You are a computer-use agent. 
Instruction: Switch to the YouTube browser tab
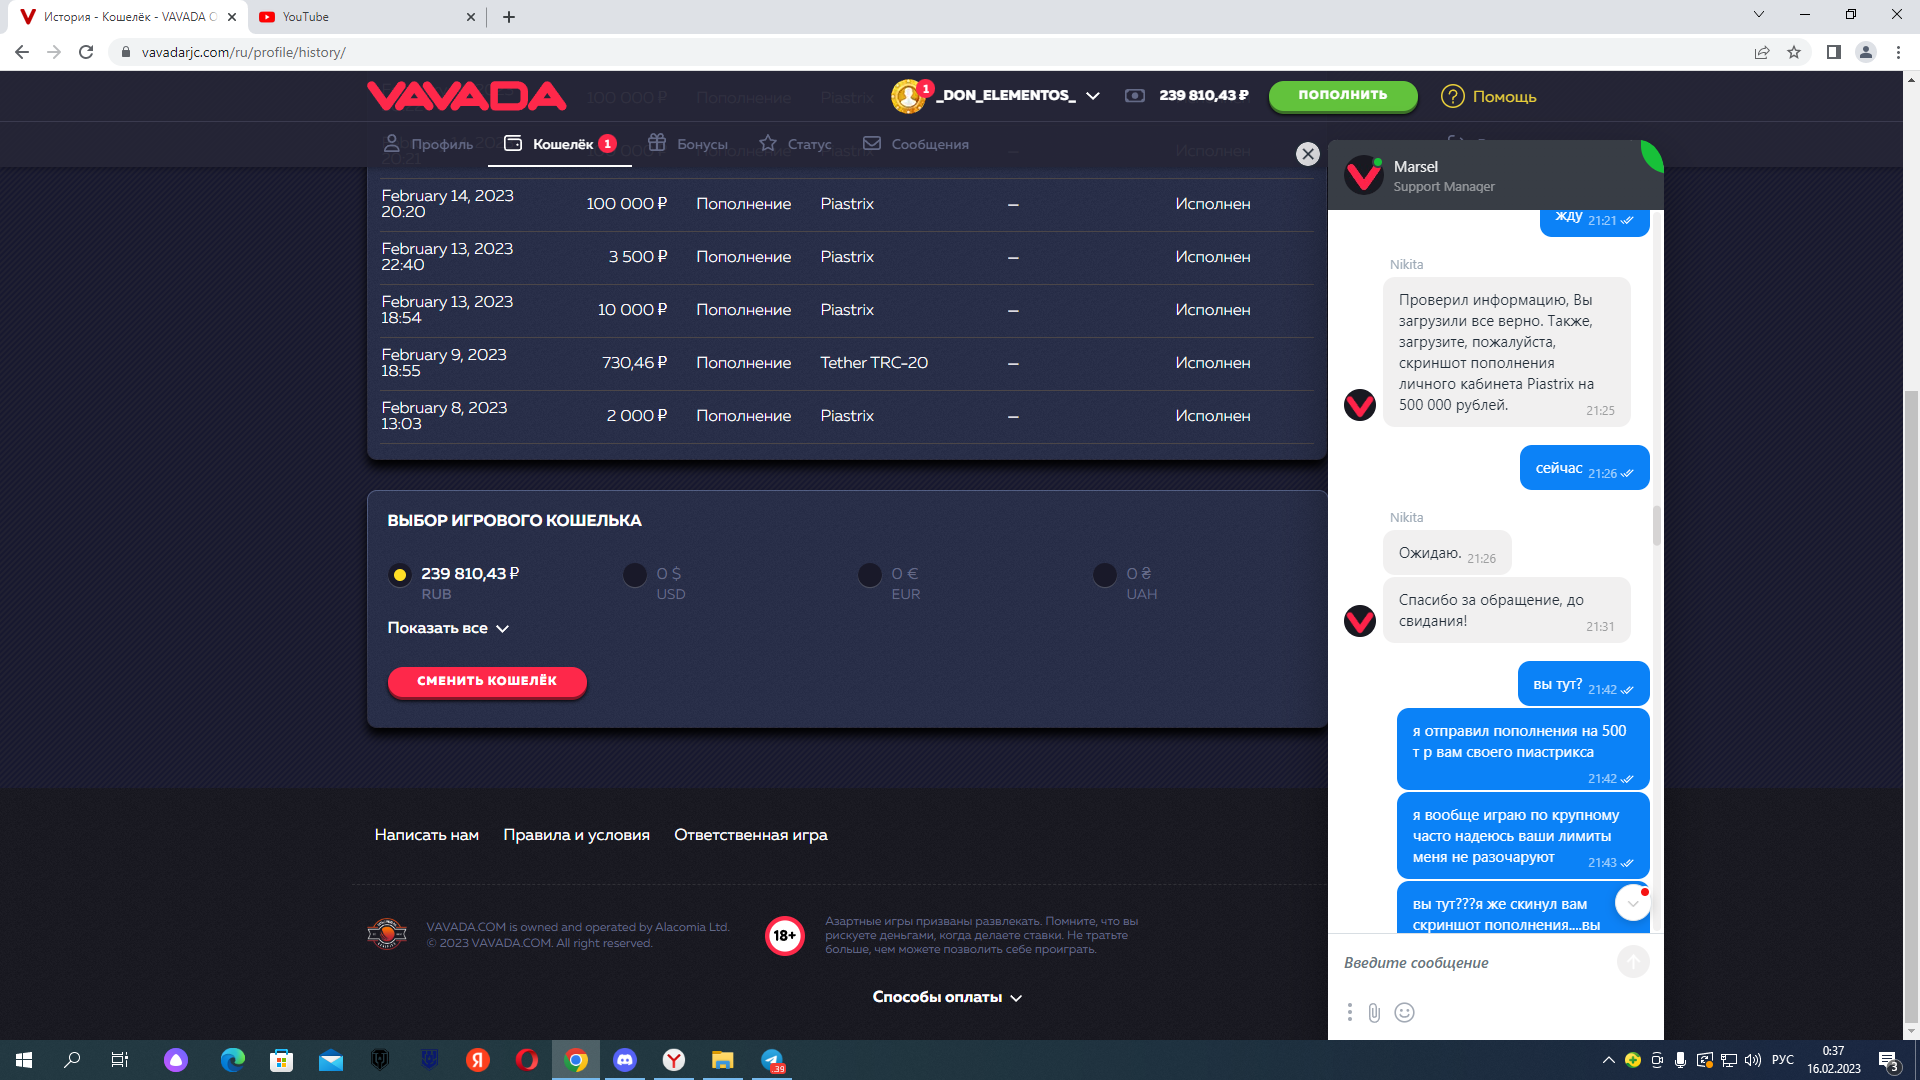pos(368,17)
